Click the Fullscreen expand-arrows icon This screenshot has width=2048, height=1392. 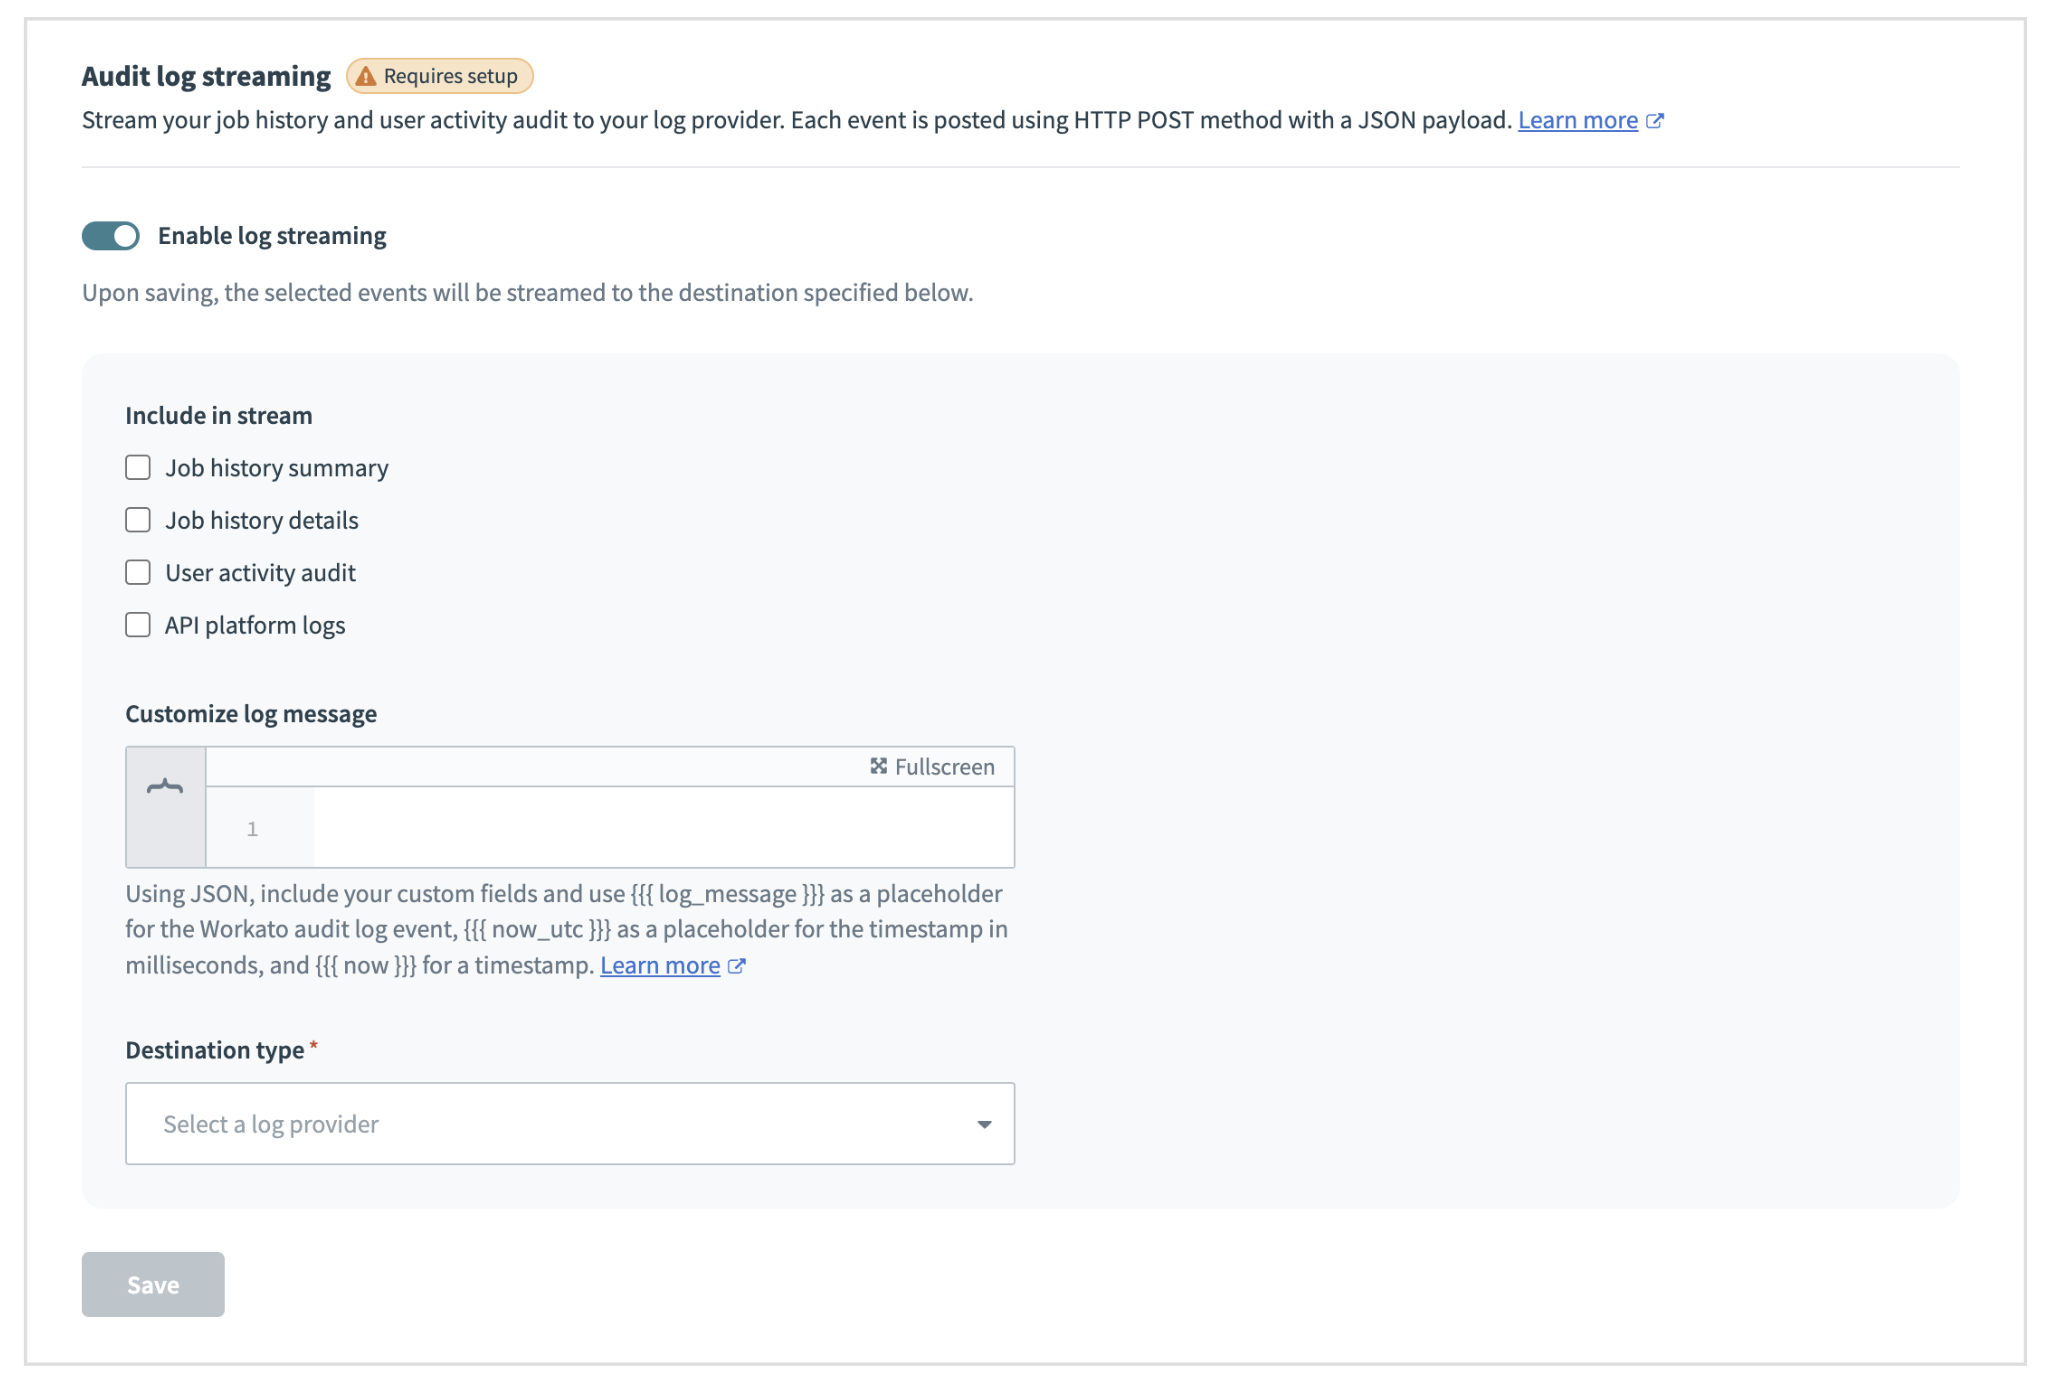tap(879, 766)
